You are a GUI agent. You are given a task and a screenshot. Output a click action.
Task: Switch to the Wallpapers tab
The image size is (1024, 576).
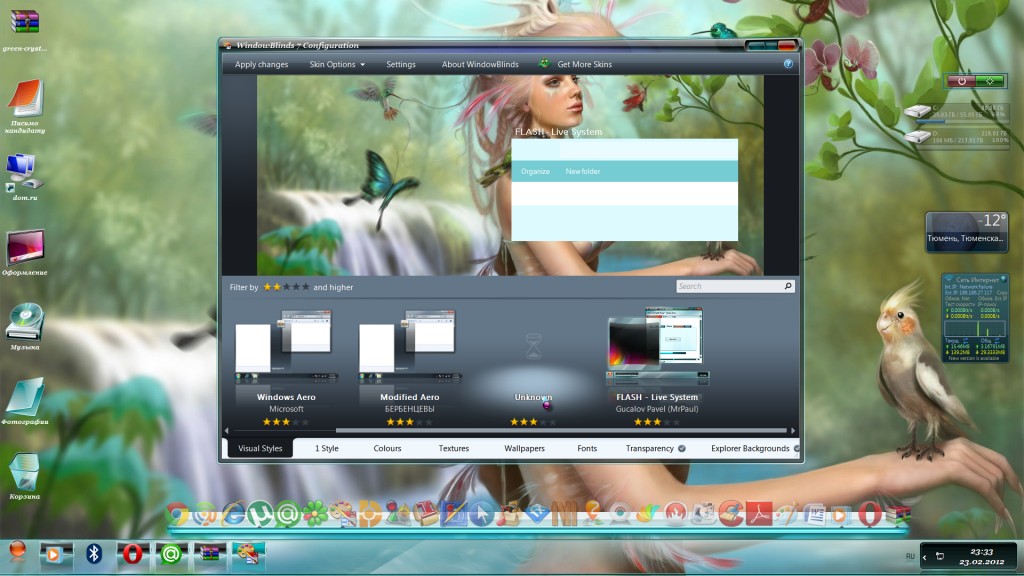tap(524, 449)
